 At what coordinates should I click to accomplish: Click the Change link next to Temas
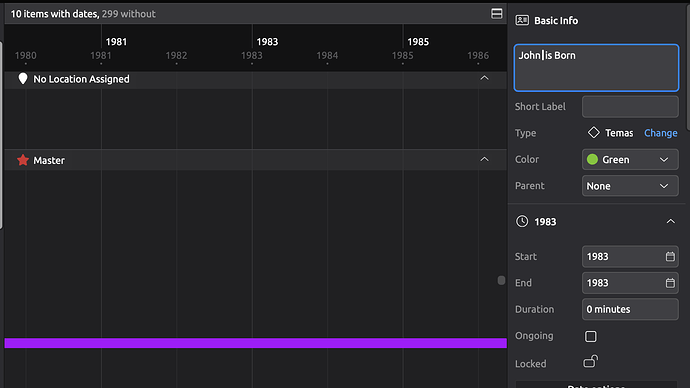coord(661,133)
